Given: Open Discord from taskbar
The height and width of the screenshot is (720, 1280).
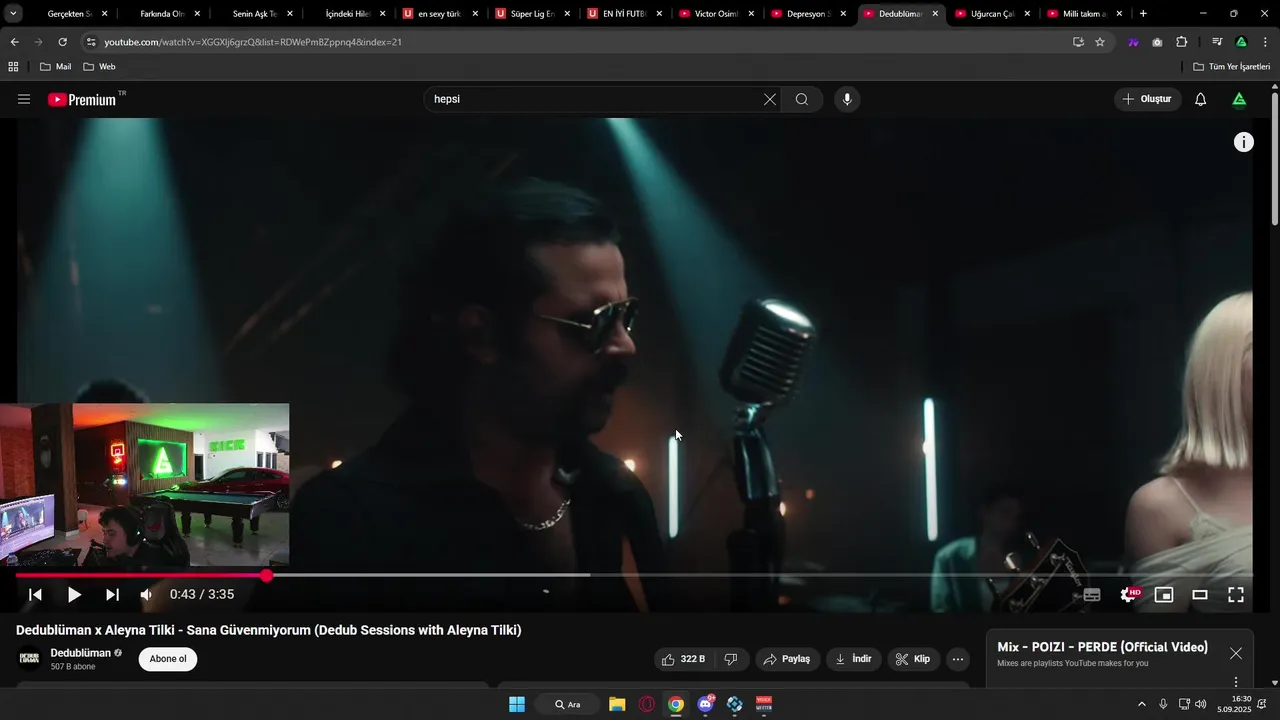Looking at the screenshot, I should pyautogui.click(x=706, y=704).
